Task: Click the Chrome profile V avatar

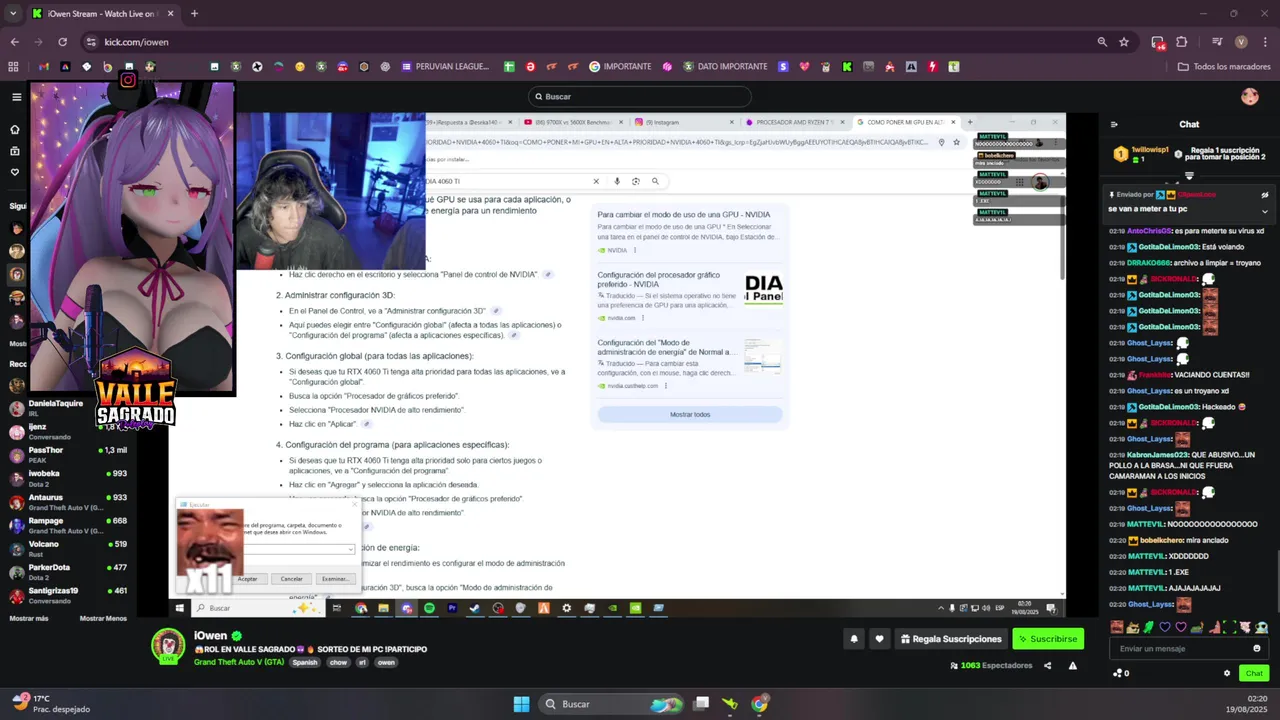Action: (x=1241, y=42)
